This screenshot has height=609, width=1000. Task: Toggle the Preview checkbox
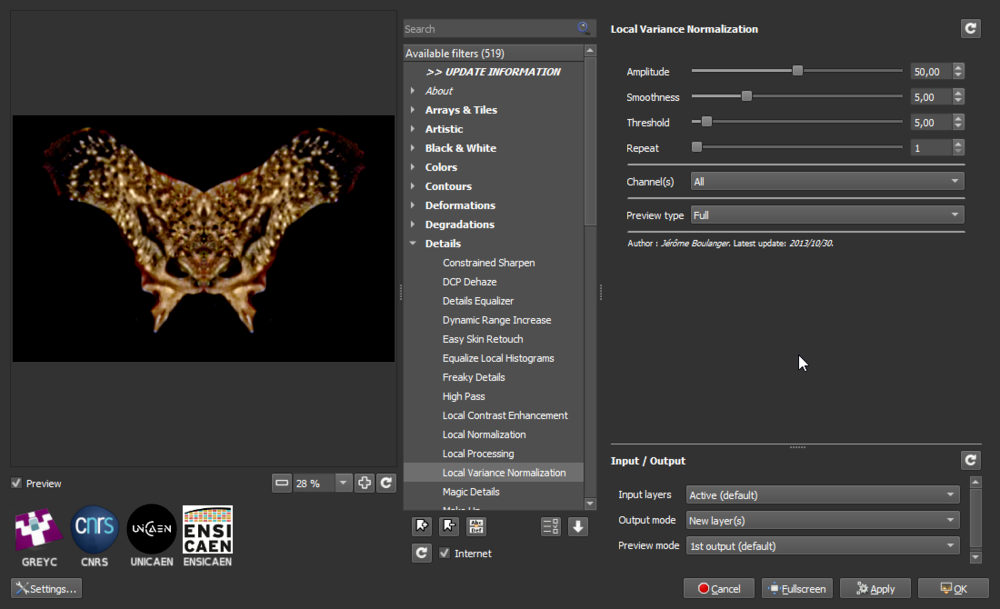click(x=17, y=483)
